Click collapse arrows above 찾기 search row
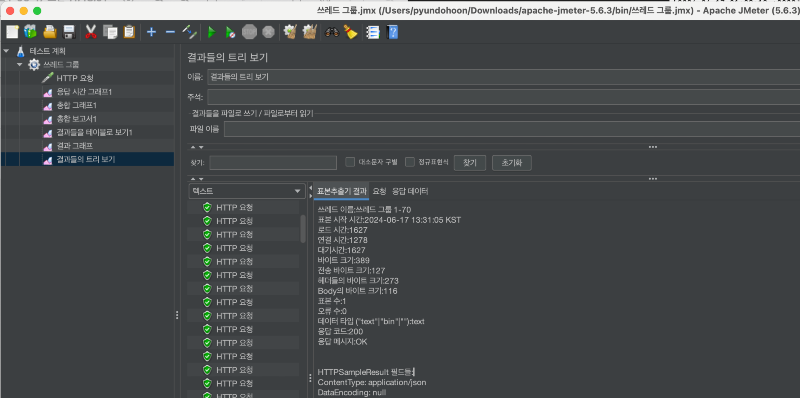This screenshot has width=800, height=398. tap(197, 147)
